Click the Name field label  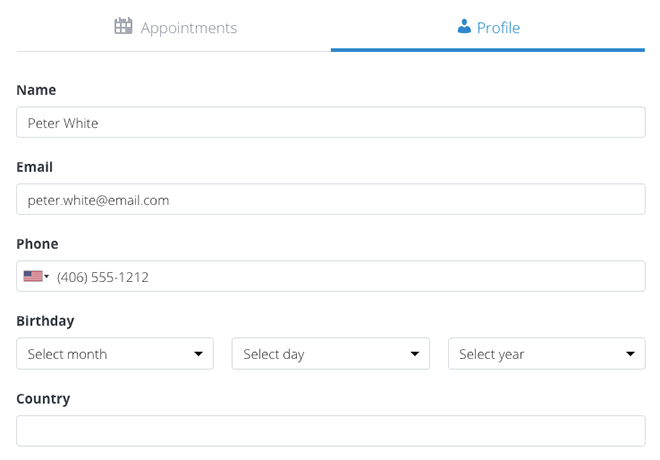point(36,90)
